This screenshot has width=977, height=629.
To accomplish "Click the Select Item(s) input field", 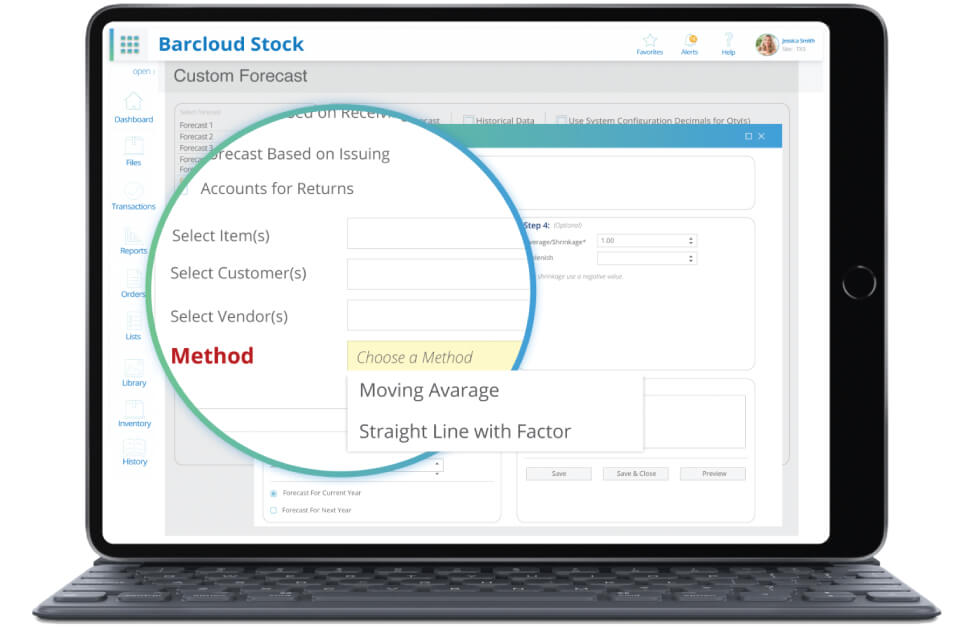I will click(x=436, y=234).
